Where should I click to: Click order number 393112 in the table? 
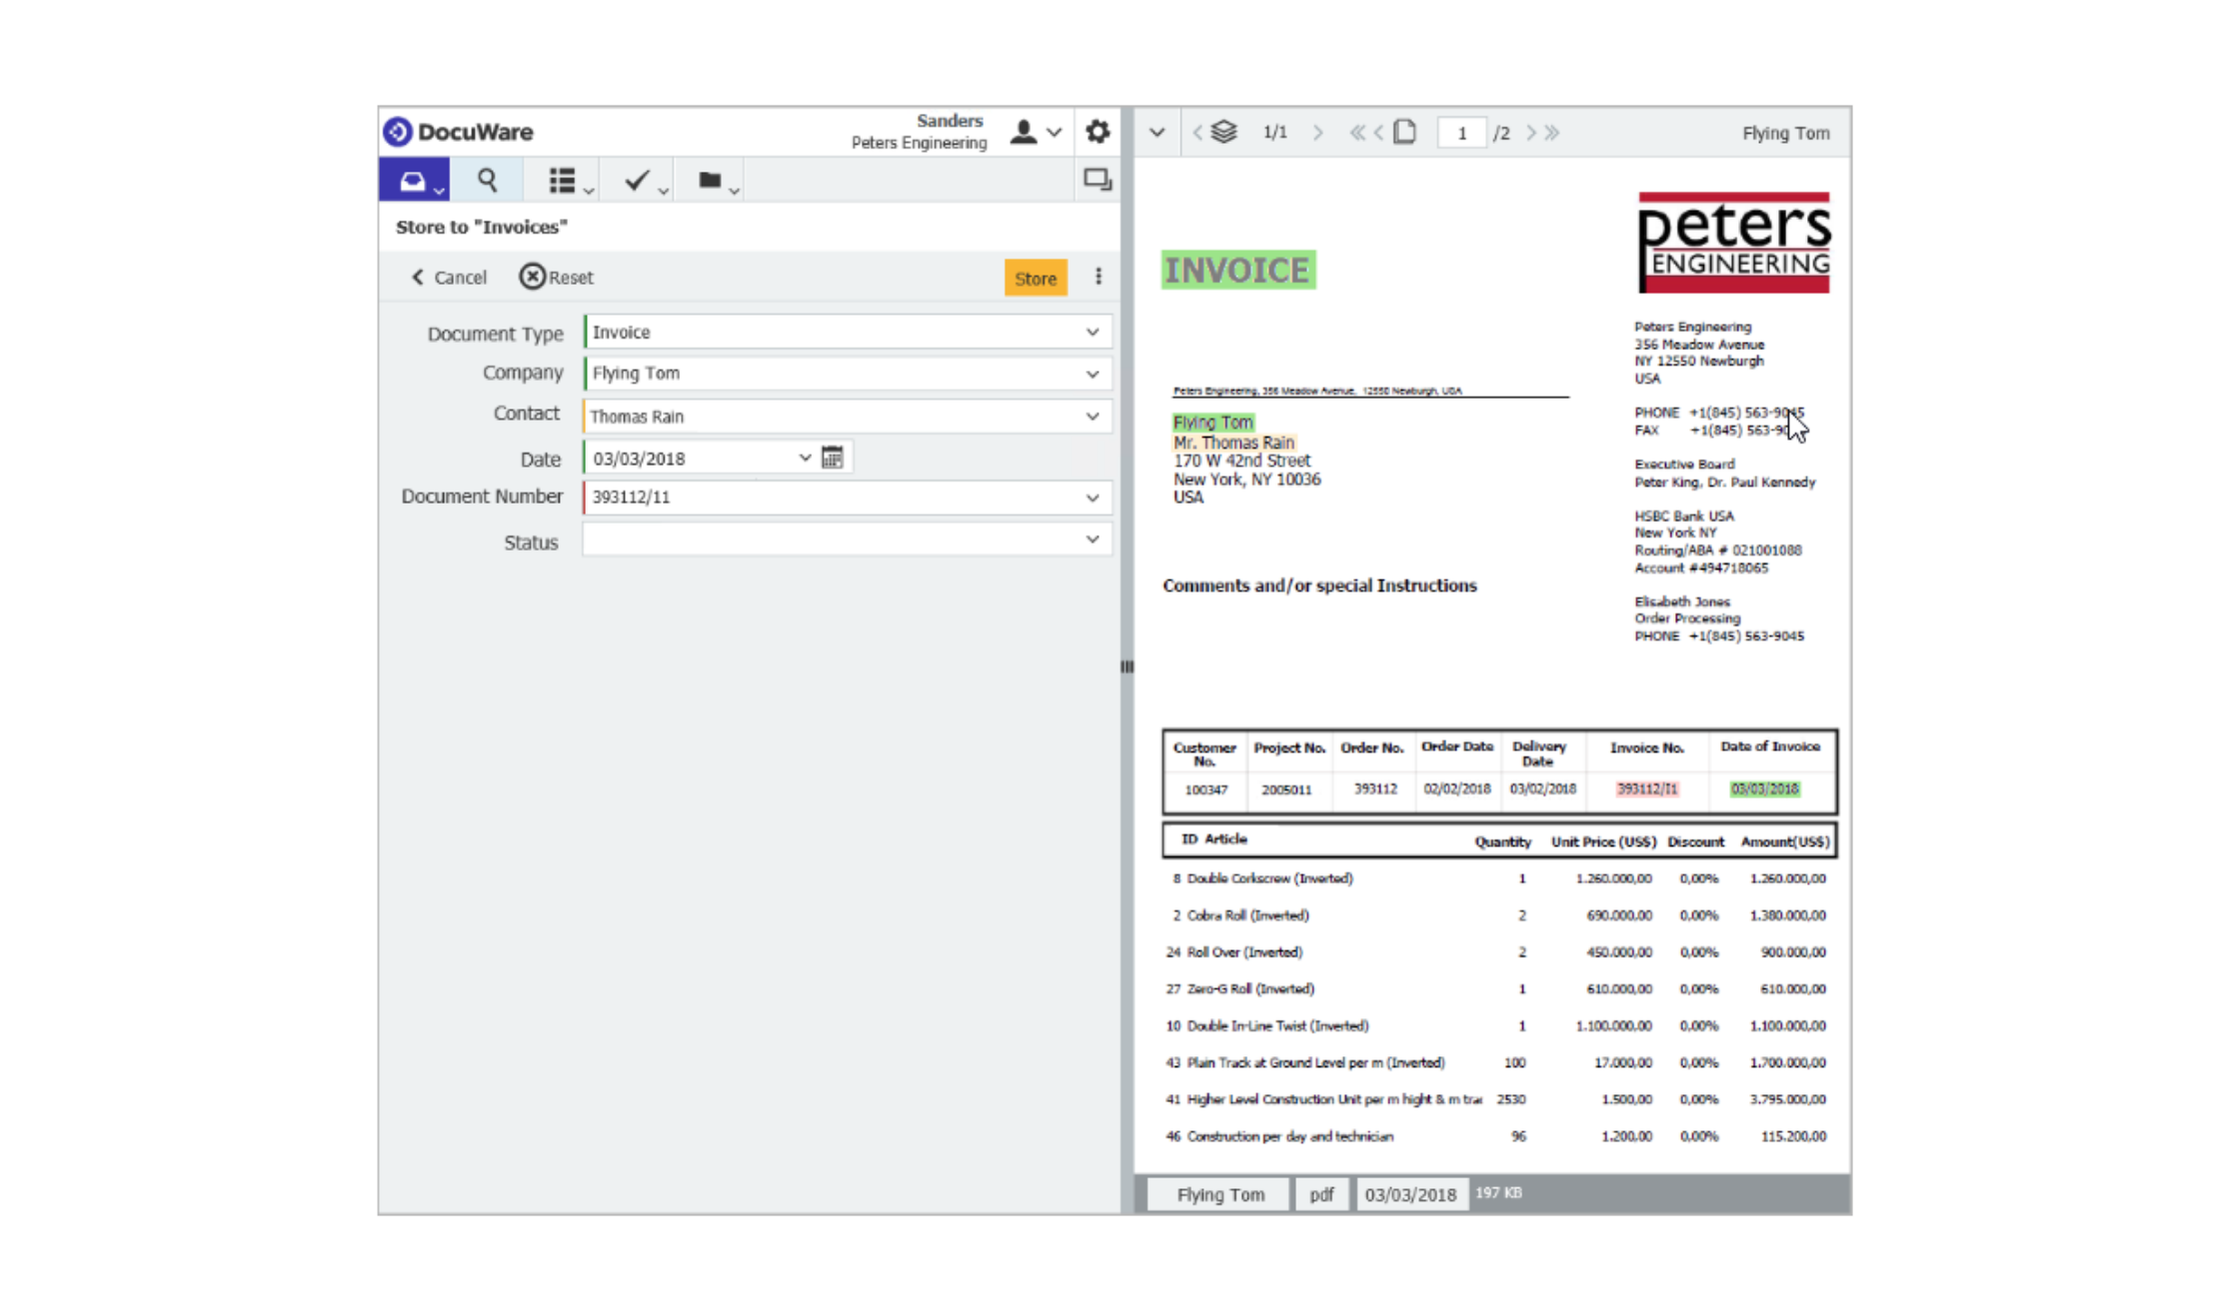(1376, 789)
